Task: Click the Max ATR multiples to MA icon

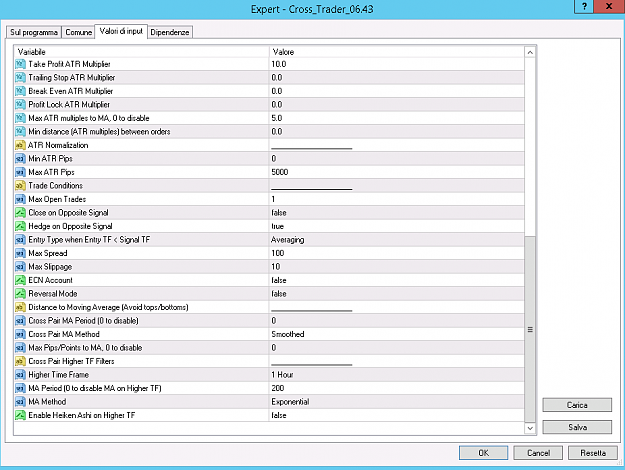Action: 20,118
